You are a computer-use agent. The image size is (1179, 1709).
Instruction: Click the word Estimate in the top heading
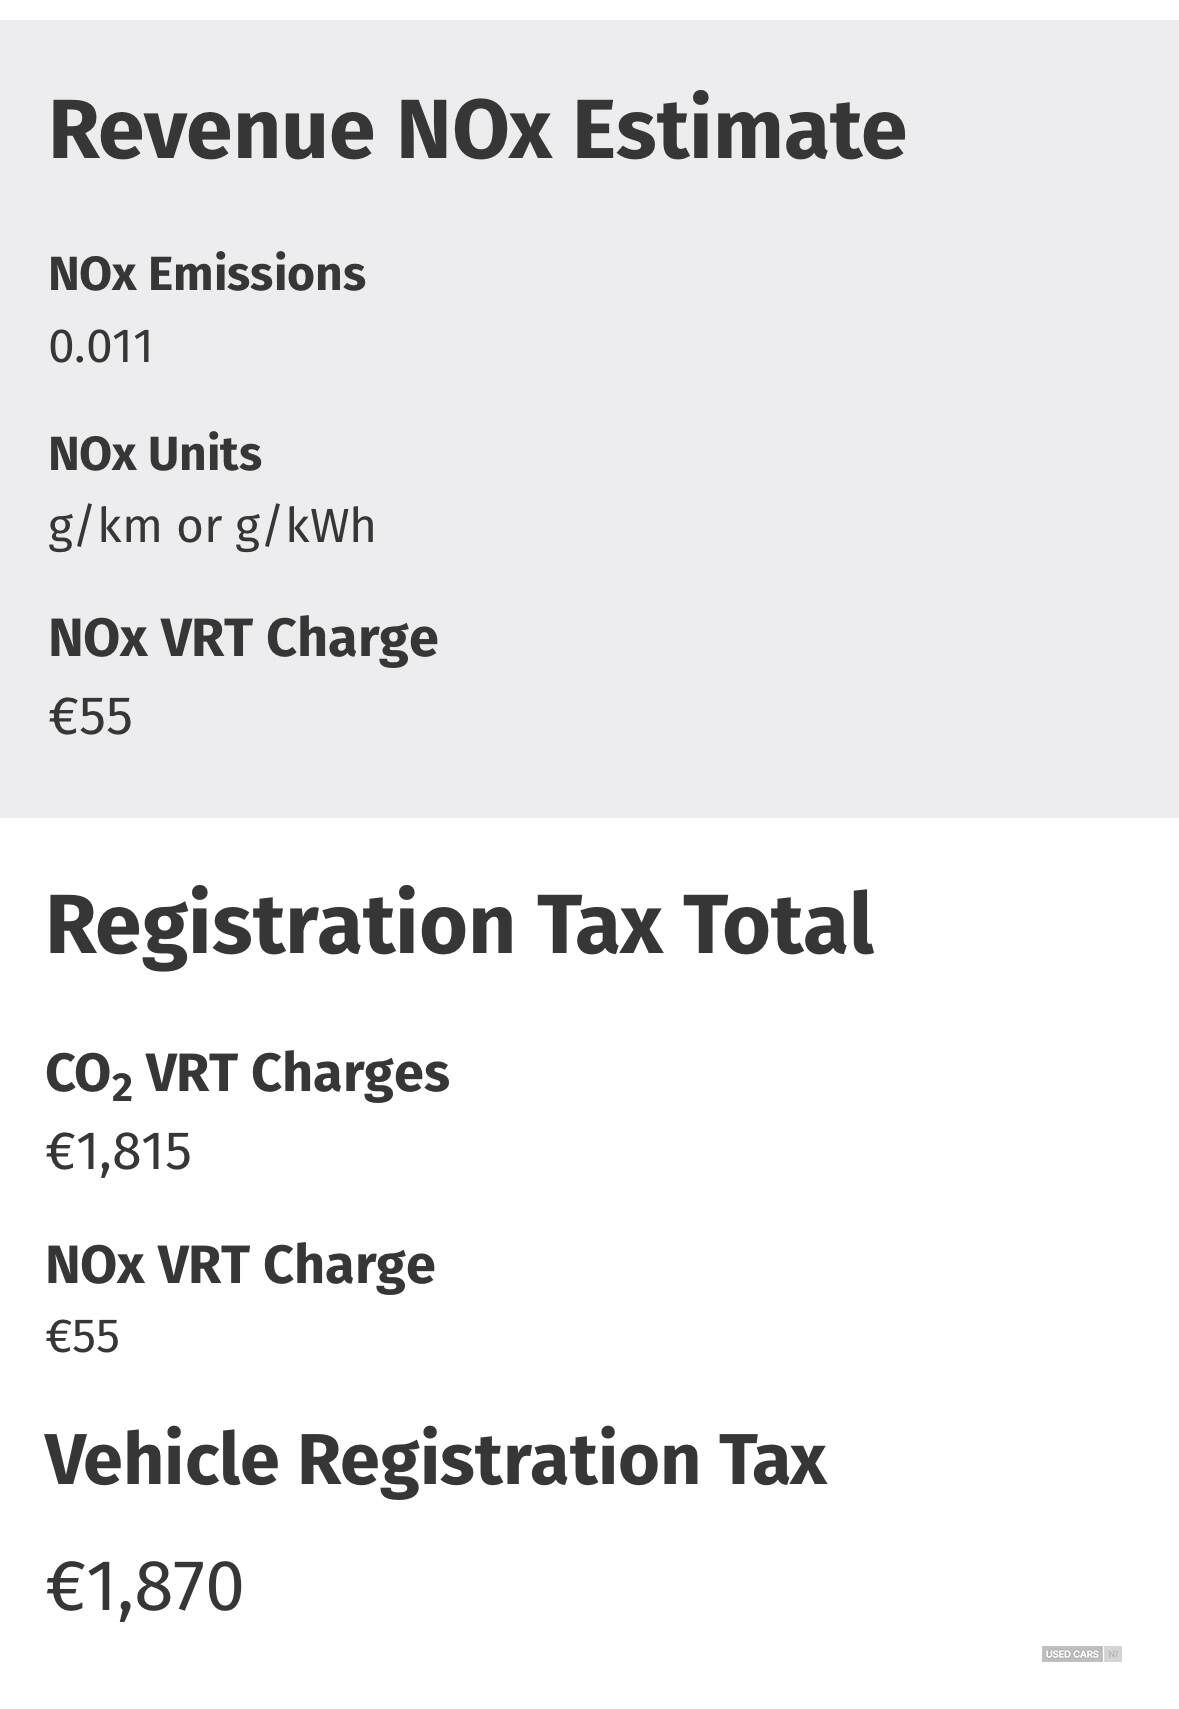click(739, 129)
